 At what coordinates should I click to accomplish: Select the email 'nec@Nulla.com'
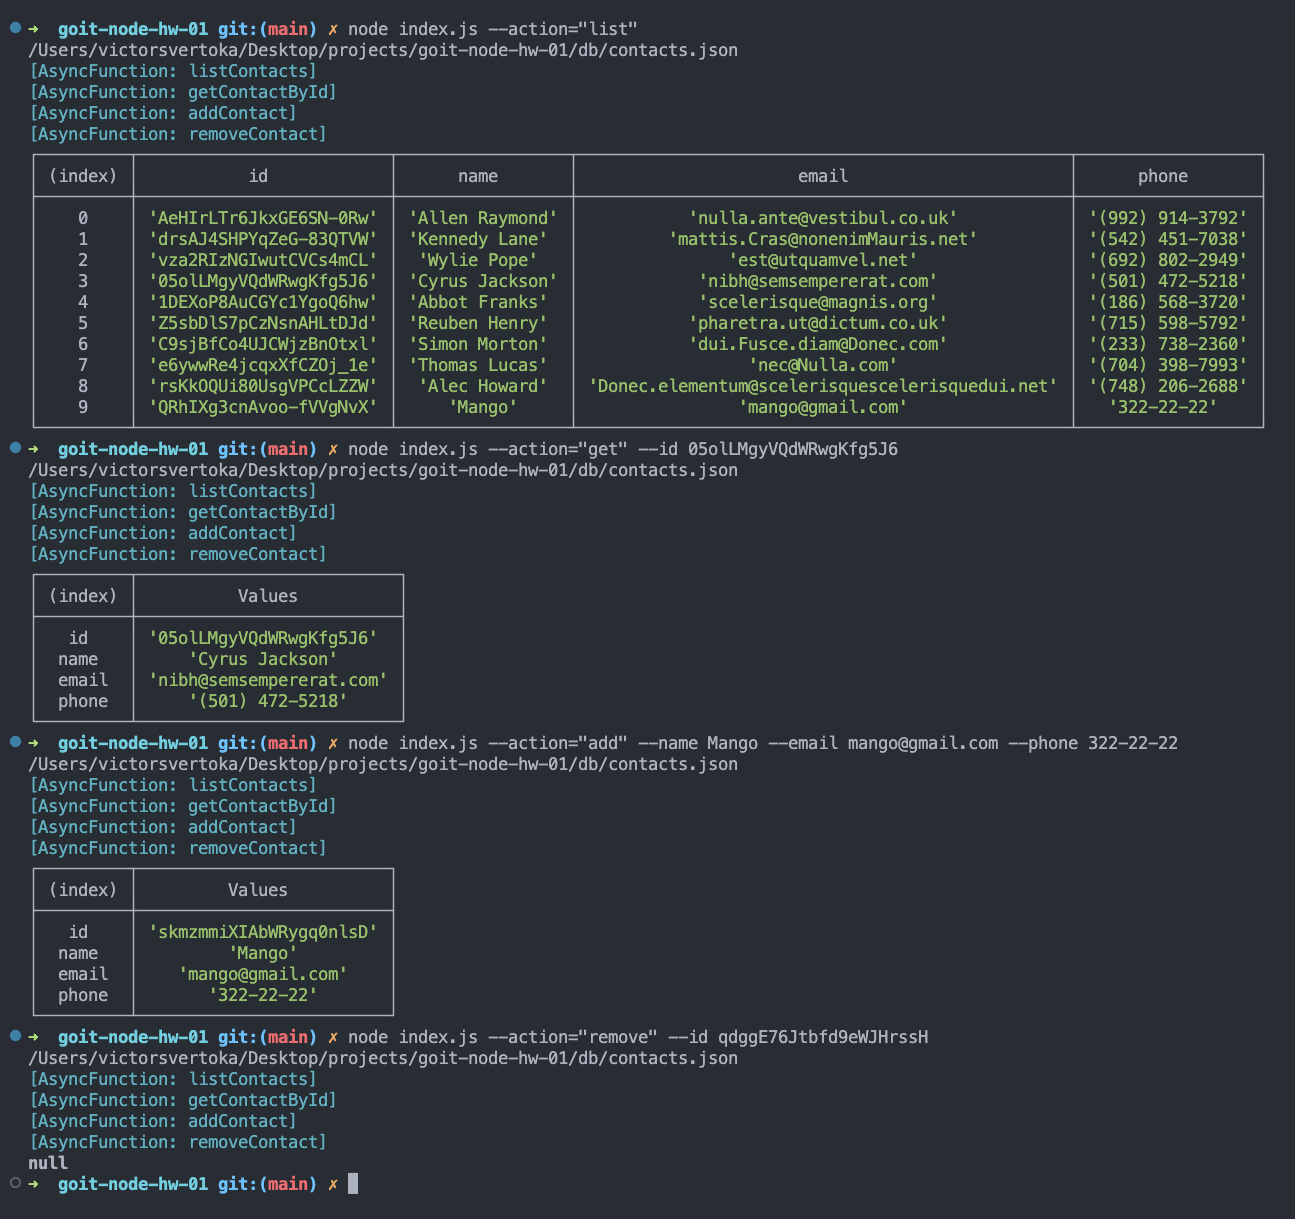tap(823, 365)
